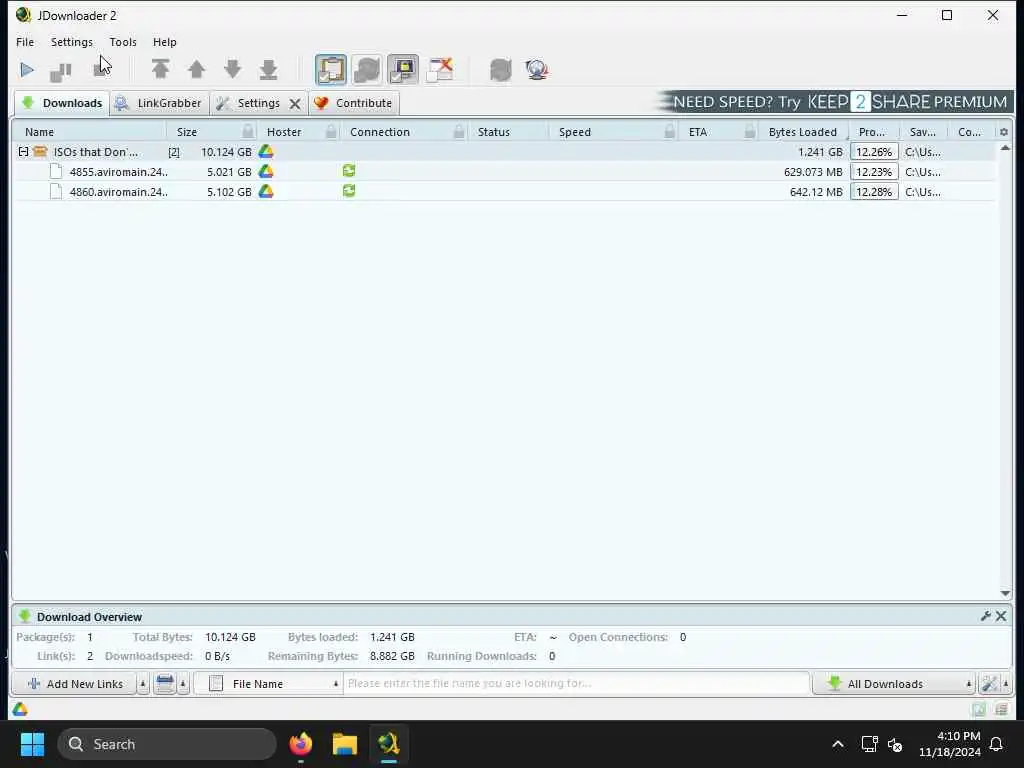1024x768 pixels.
Task: Click Google Drive icon in status bar
Action: click(x=20, y=709)
